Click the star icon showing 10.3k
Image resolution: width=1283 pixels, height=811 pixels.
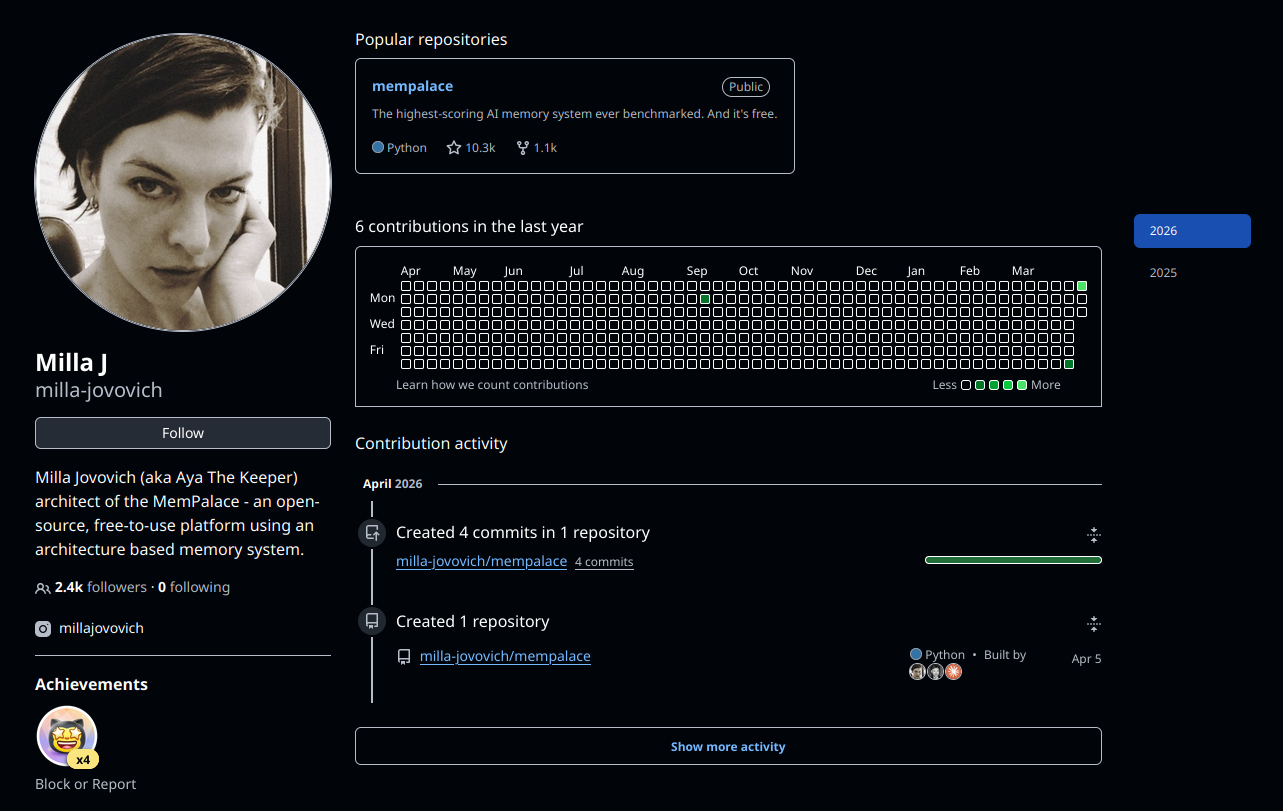454,148
